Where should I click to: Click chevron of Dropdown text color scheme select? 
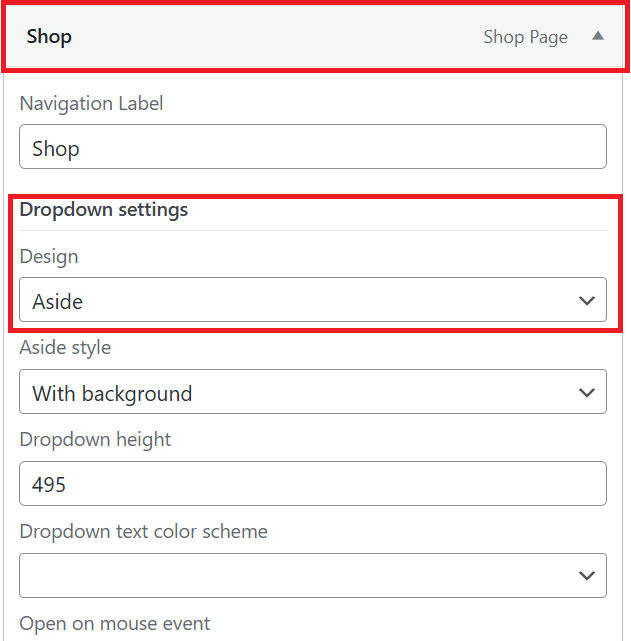(x=586, y=576)
